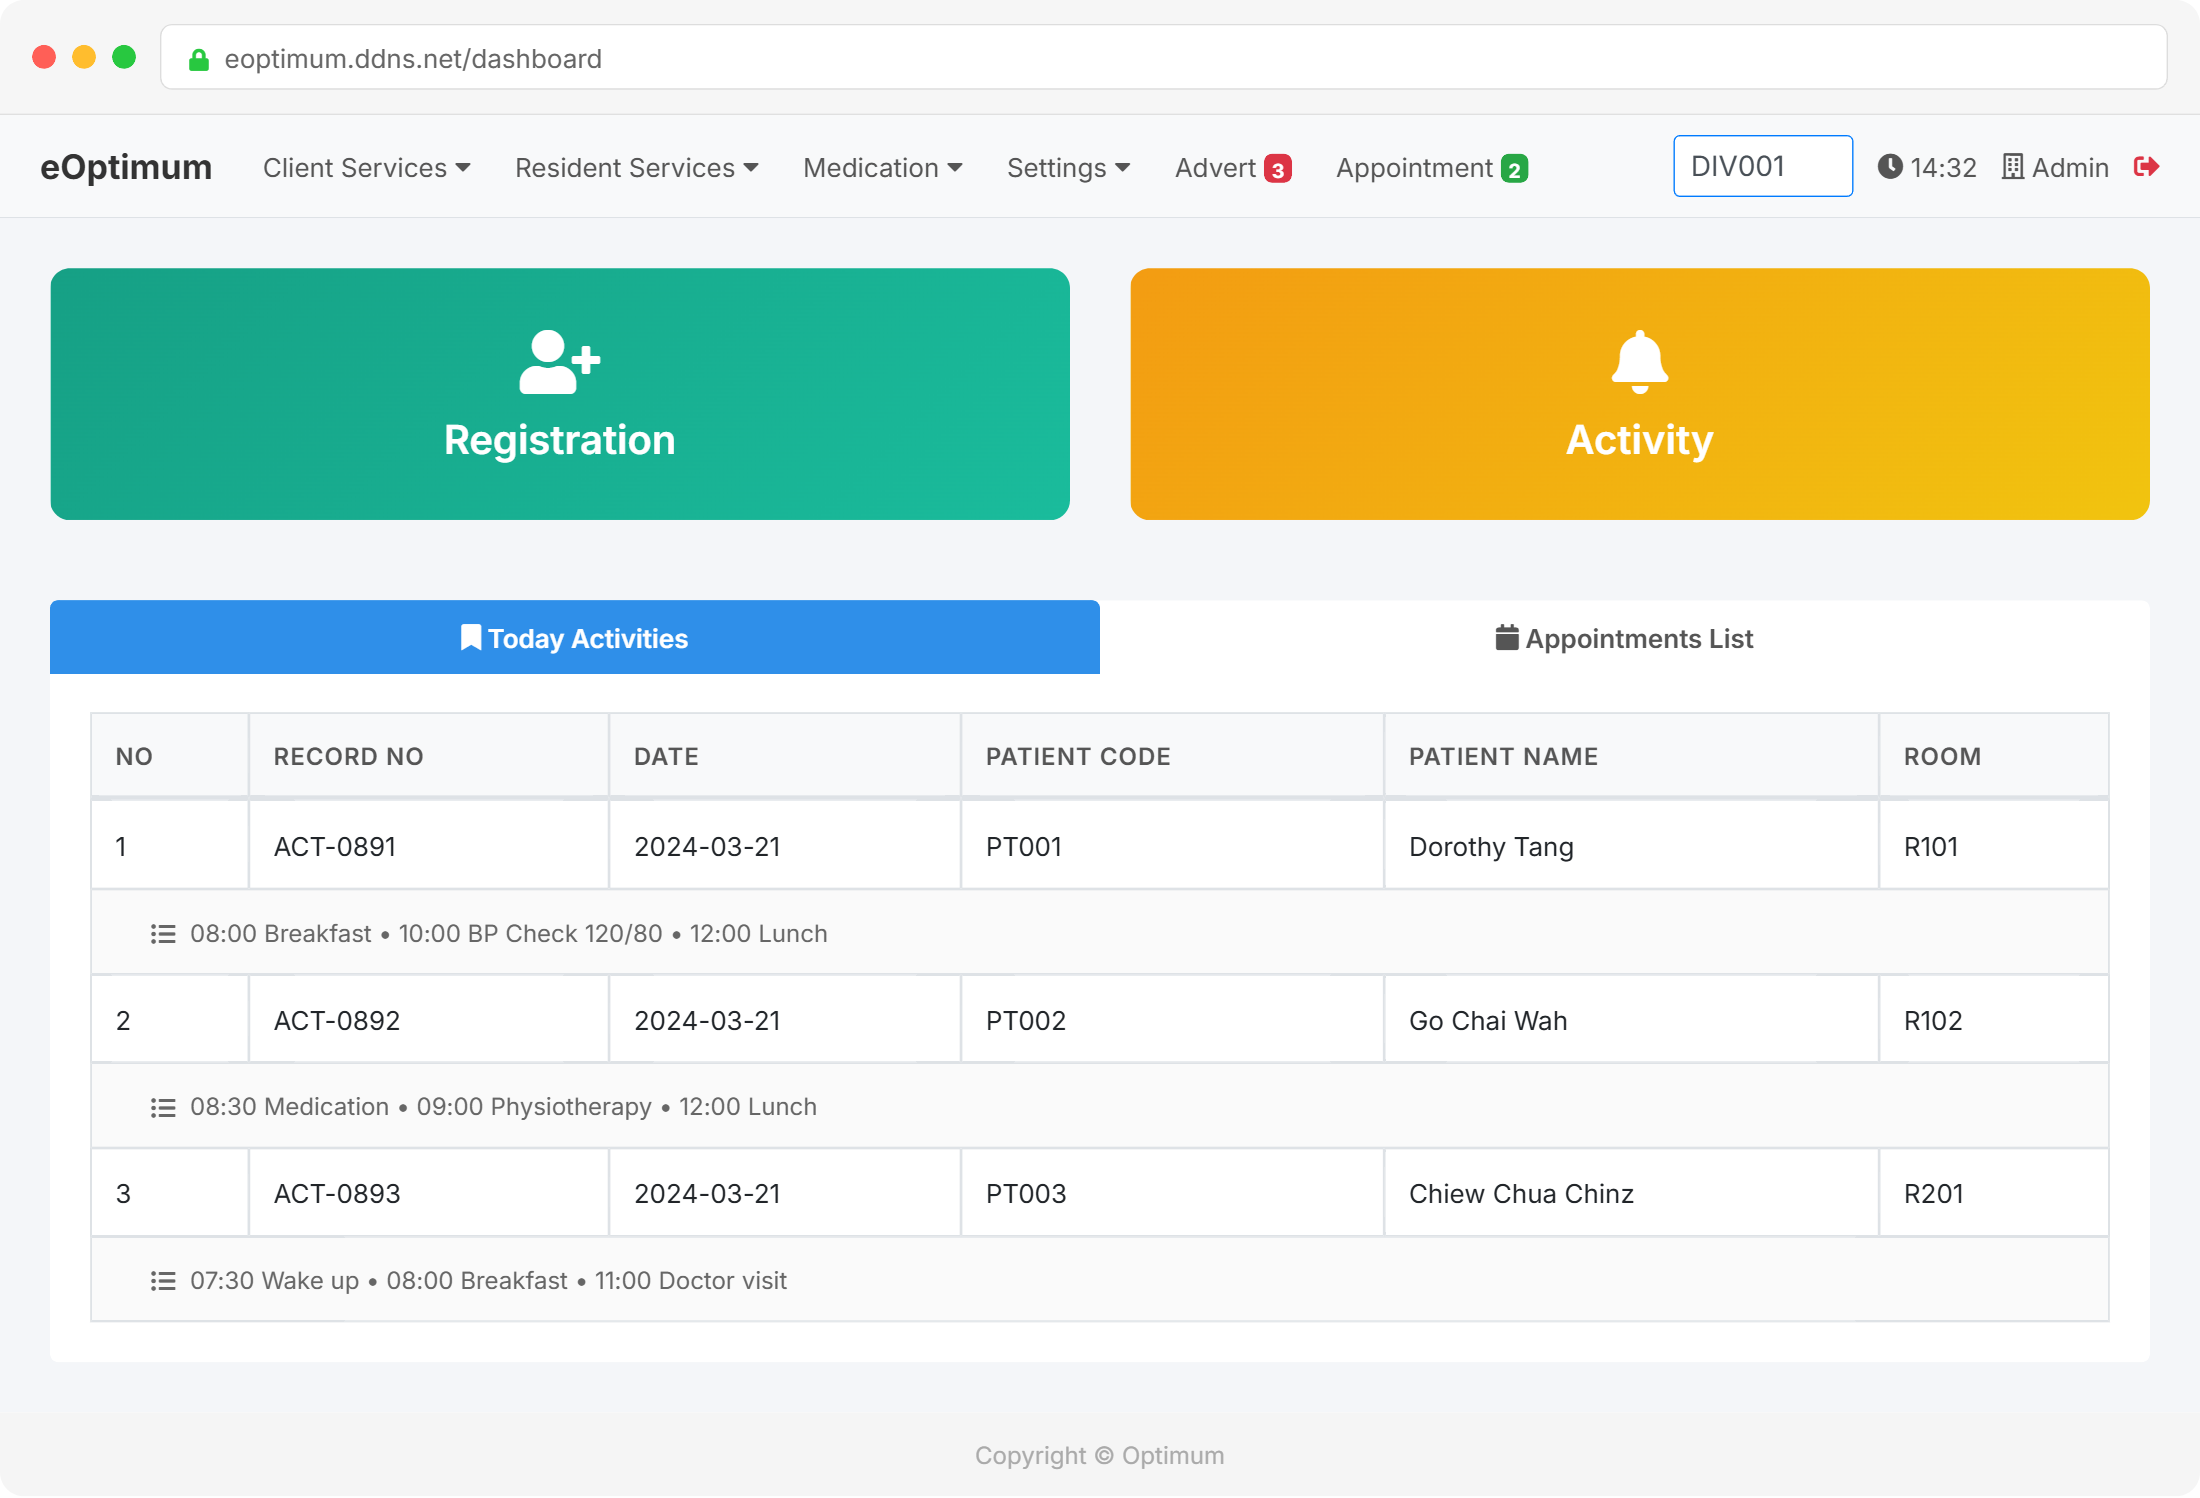The height and width of the screenshot is (1498, 2200).
Task: Expand the Settings menu
Action: point(1068,167)
